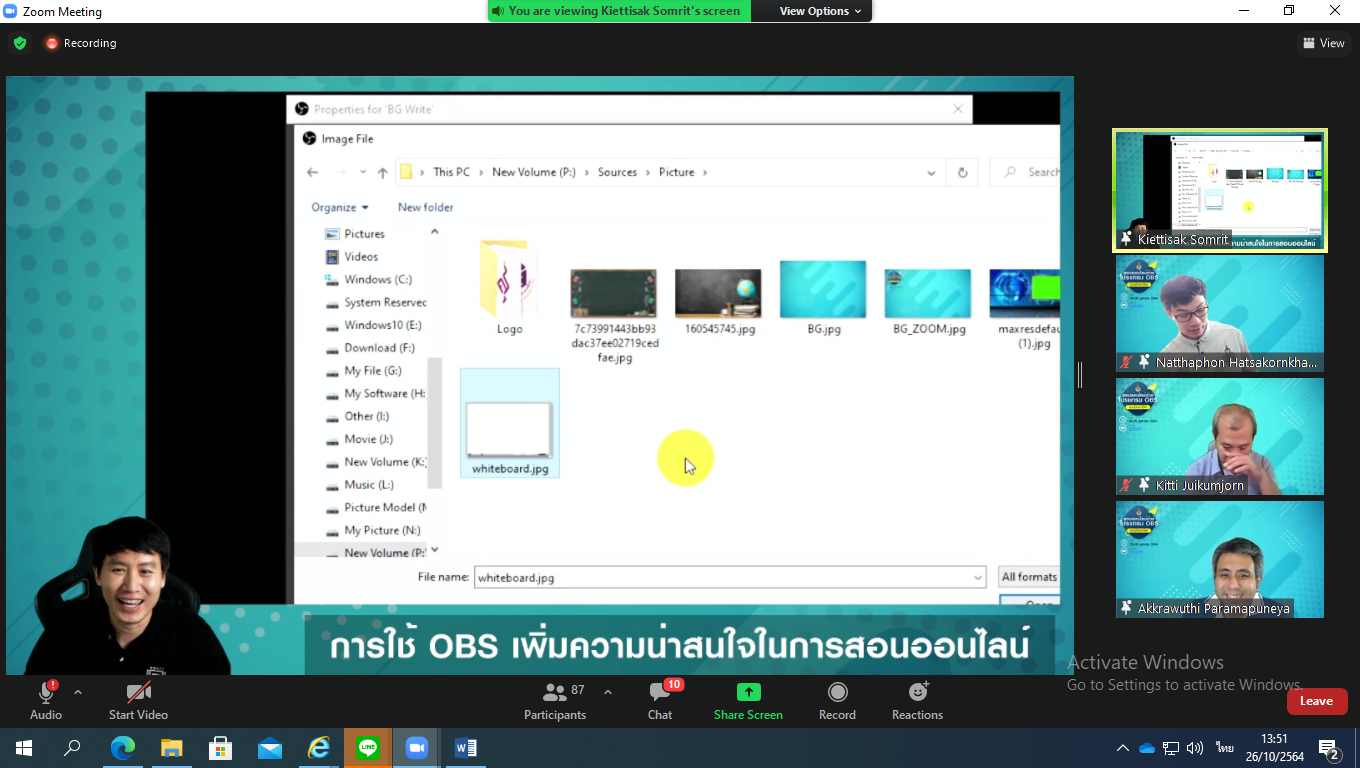Click the up-one-level arrow in the file dialog

[x=382, y=172]
